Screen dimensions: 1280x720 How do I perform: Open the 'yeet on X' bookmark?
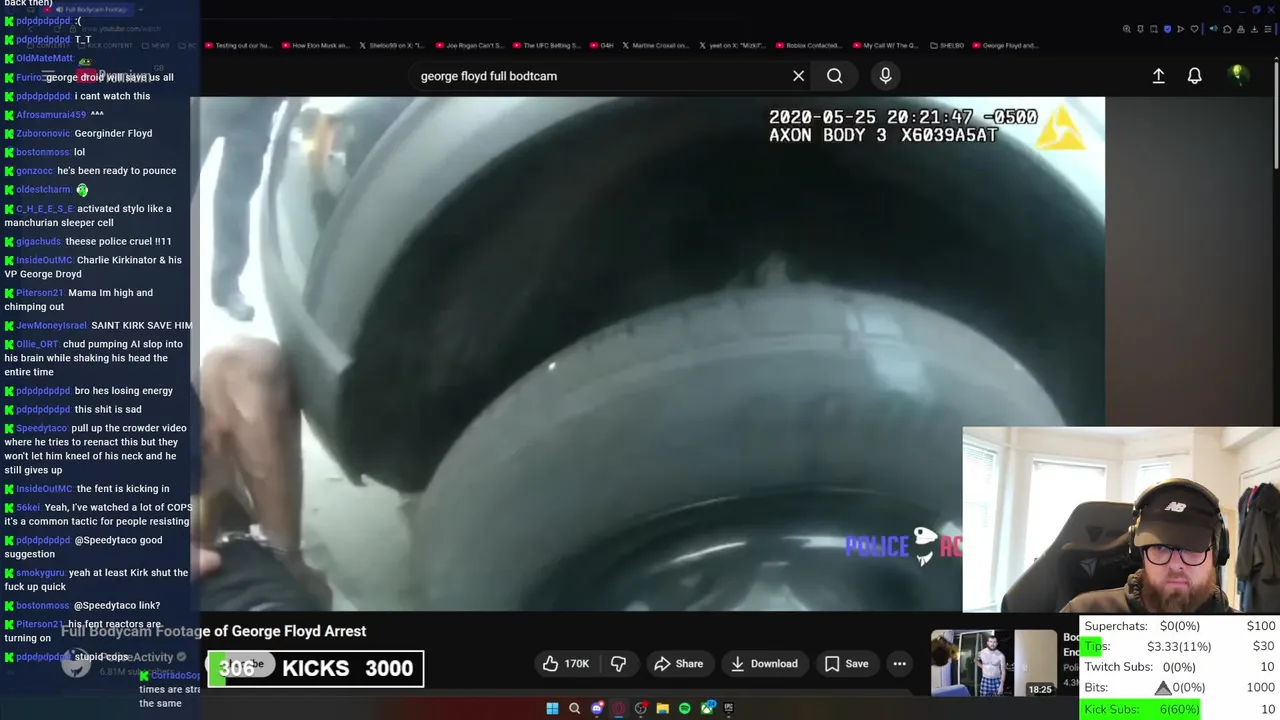click(x=731, y=46)
